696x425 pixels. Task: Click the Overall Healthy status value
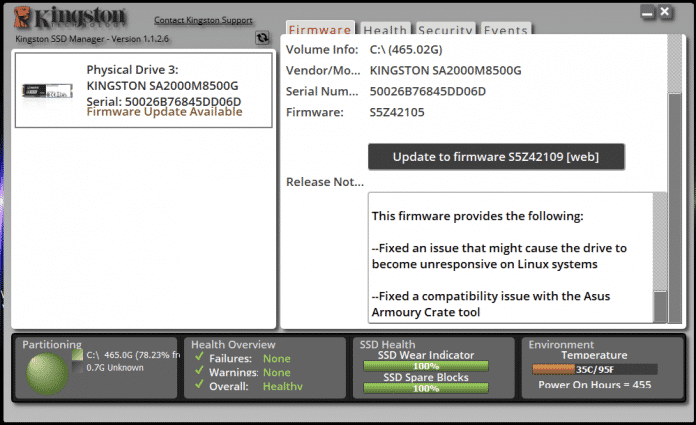click(282, 386)
